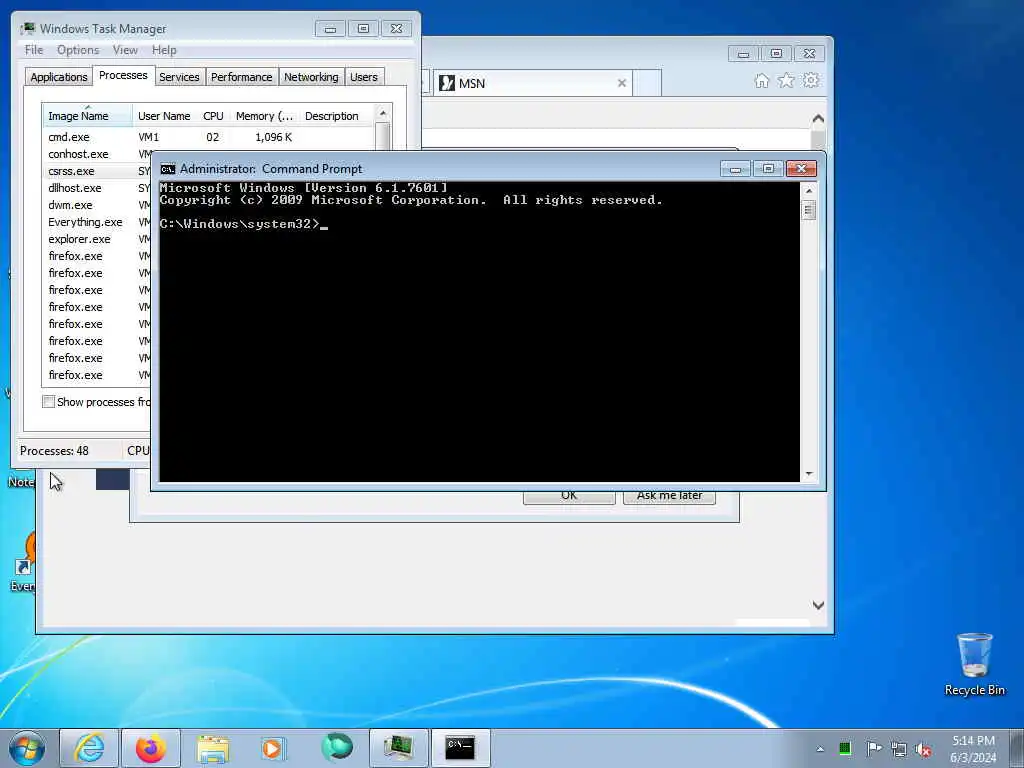Select dwm.exe process row

click(97, 205)
